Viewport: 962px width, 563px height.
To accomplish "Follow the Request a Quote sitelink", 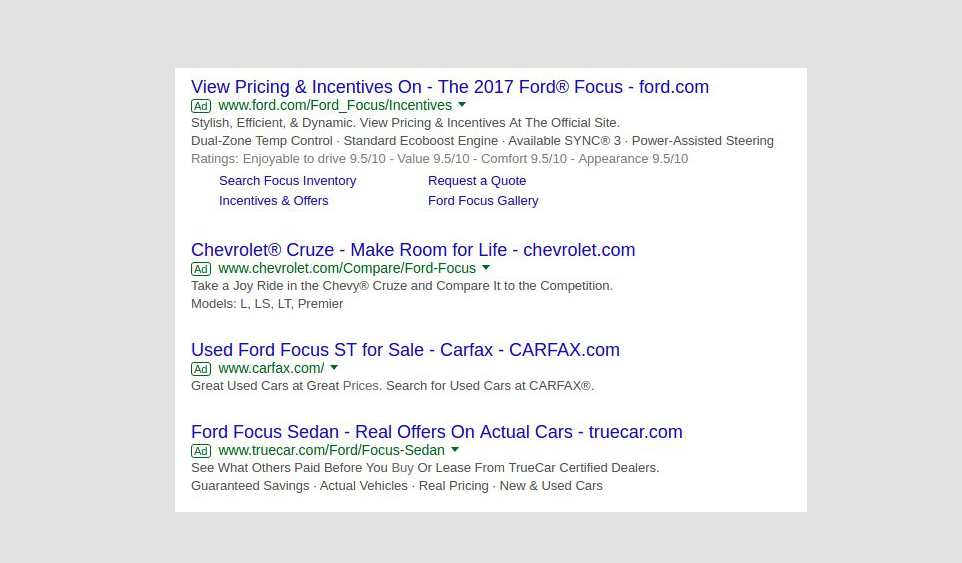I will pos(477,181).
